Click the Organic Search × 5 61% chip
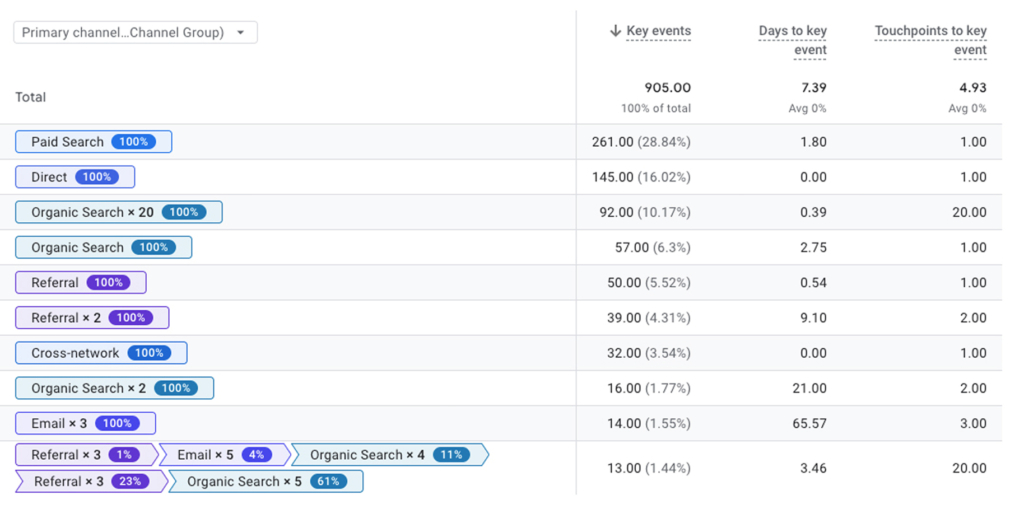This screenshot has width=1024, height=523. 266,481
